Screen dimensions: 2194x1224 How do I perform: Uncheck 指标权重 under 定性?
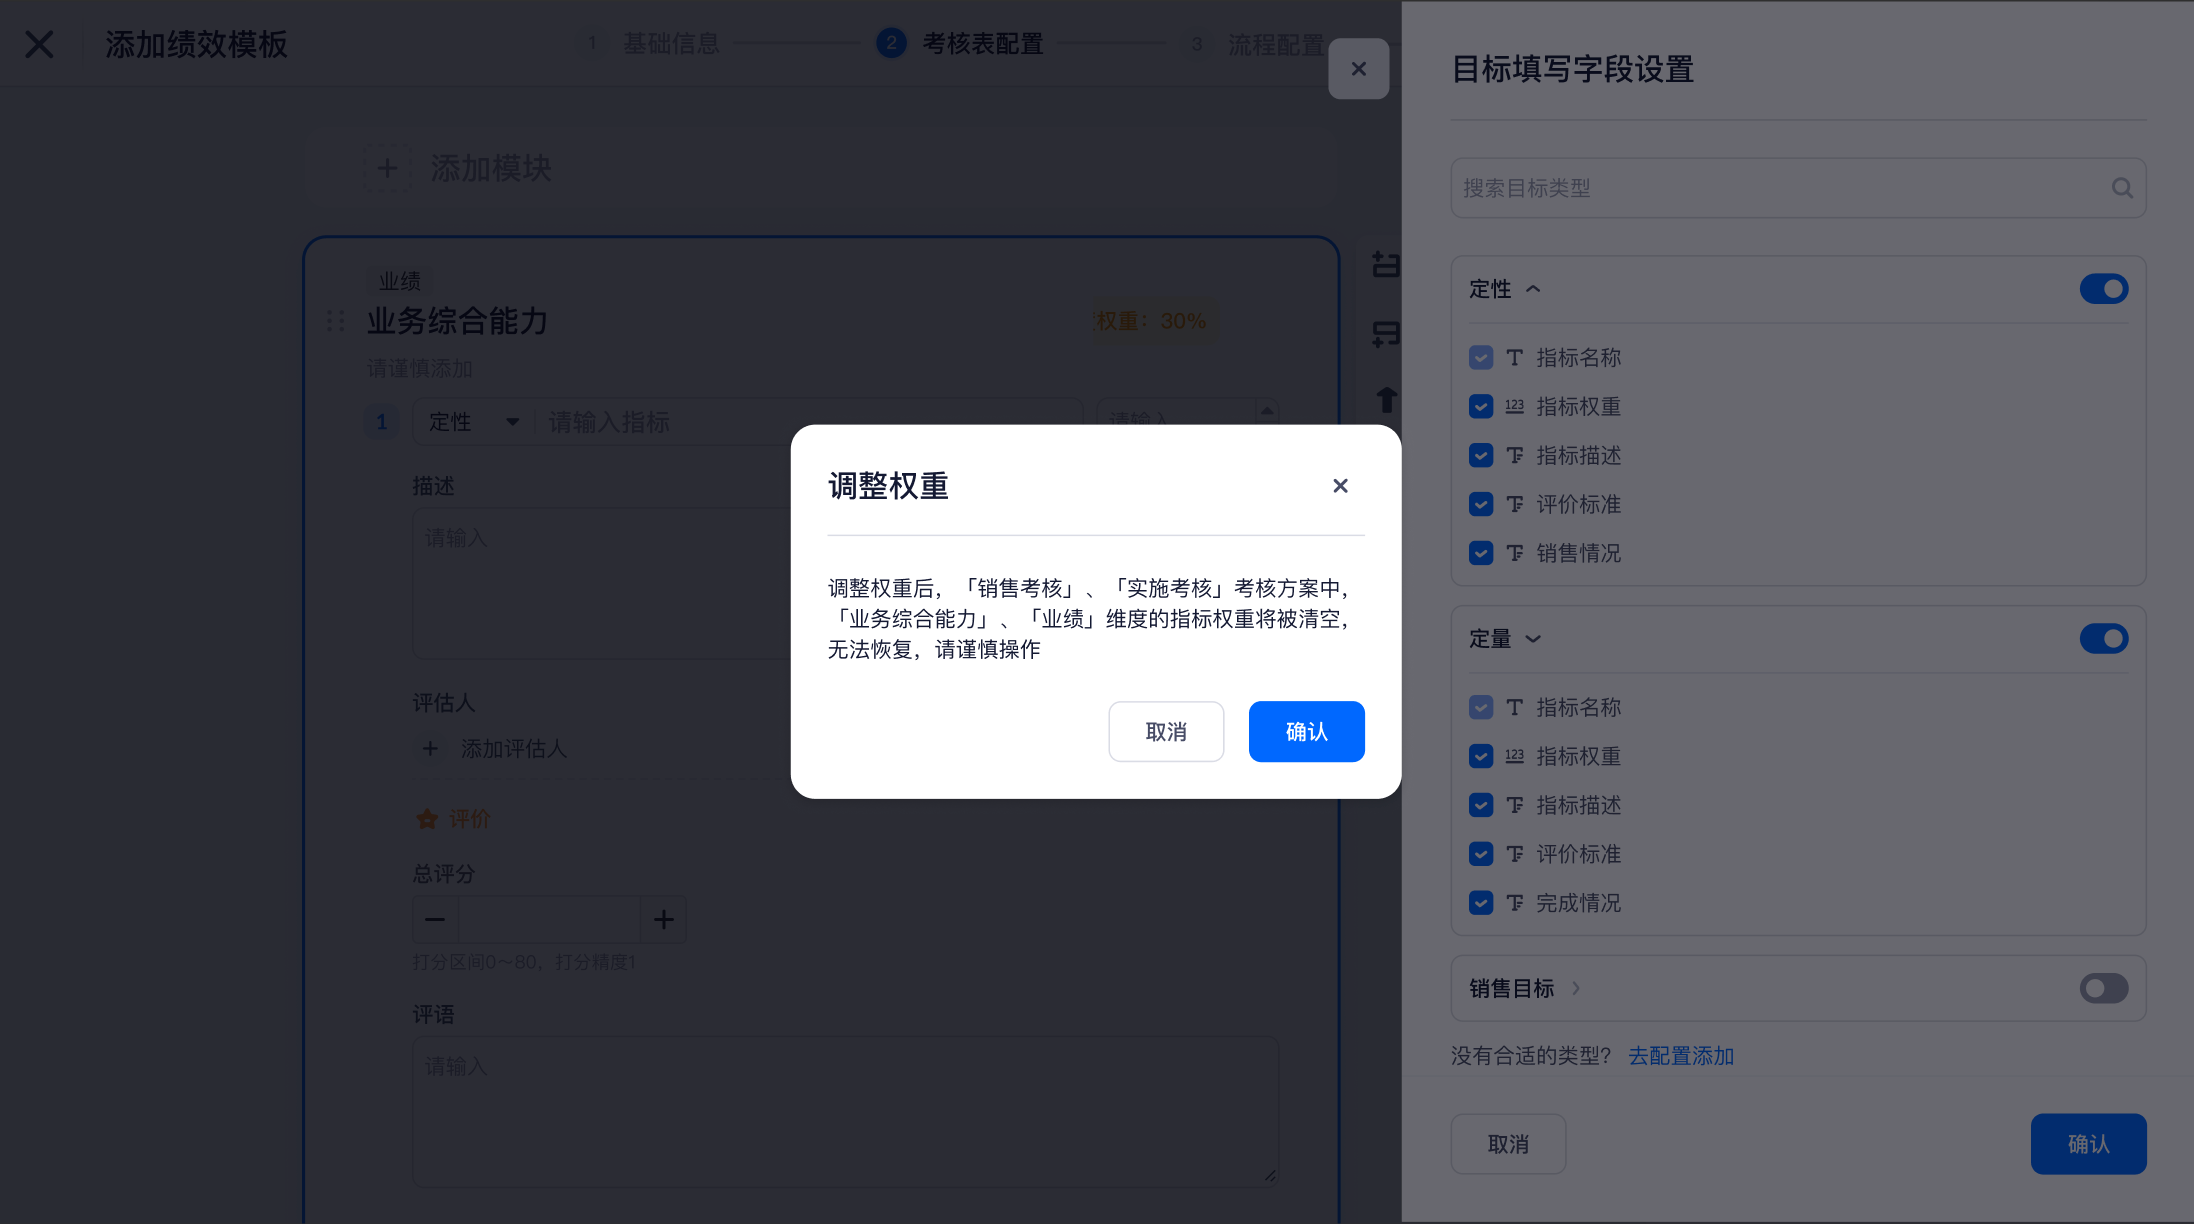pyautogui.click(x=1481, y=407)
